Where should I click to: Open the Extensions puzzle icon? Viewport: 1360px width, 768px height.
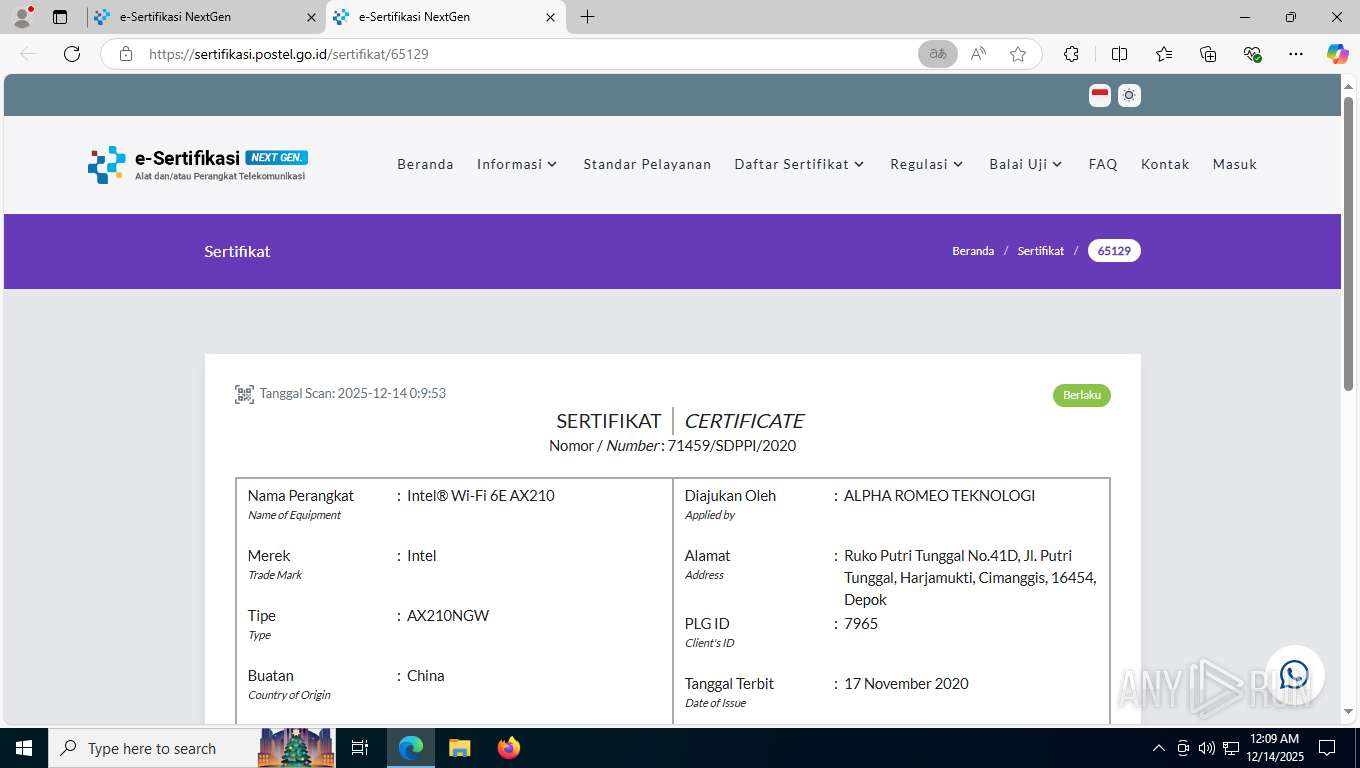[x=1071, y=54]
